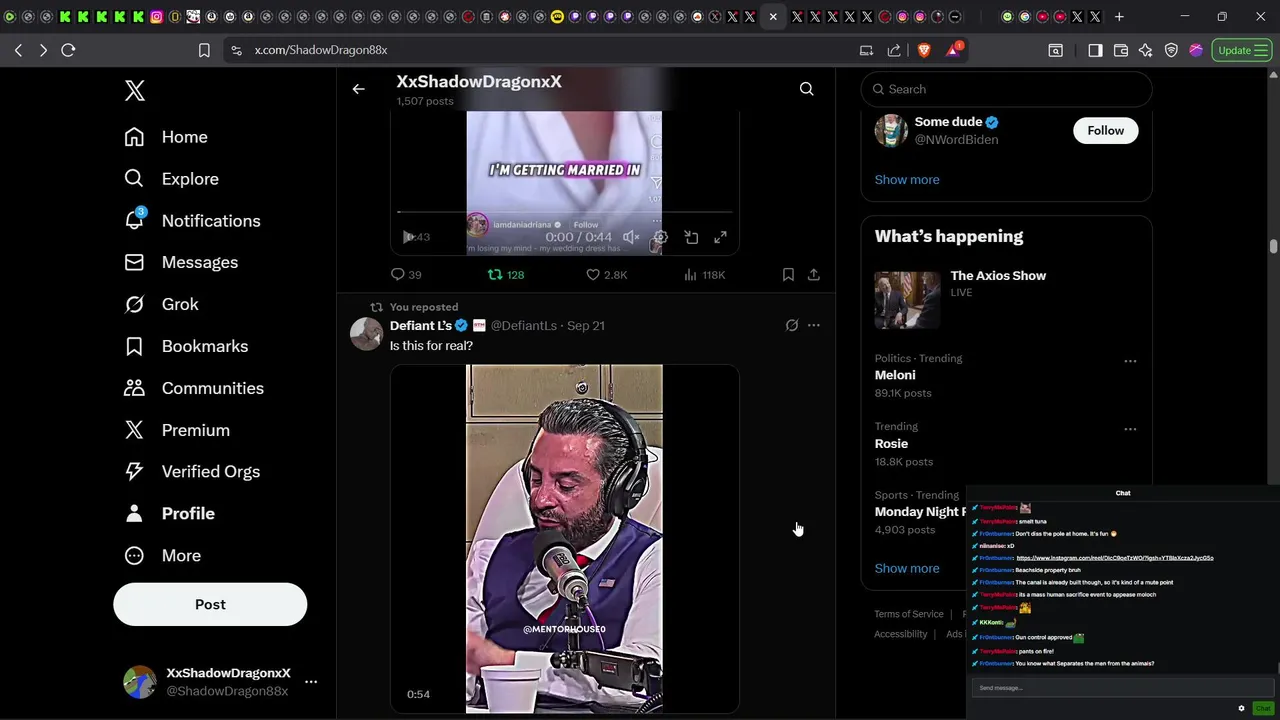The height and width of the screenshot is (720, 1280).
Task: Open video settings gear on the wedding video
Action: click(660, 237)
